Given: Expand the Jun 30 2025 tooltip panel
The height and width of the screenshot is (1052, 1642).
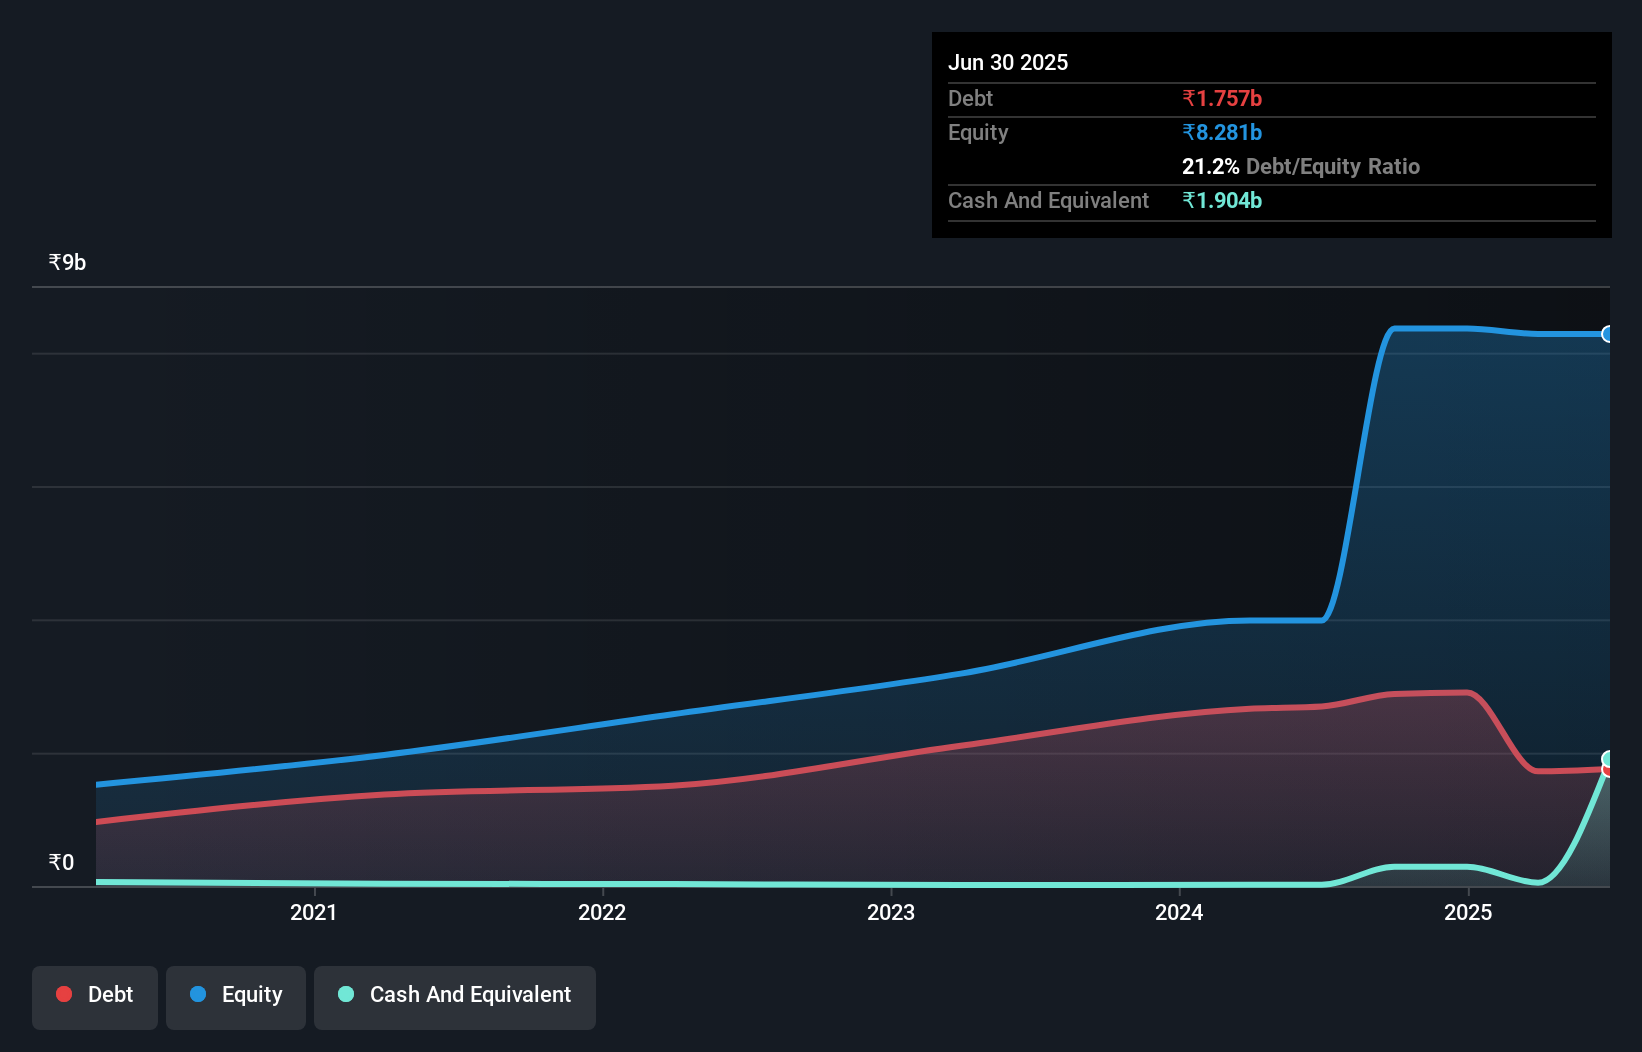Looking at the screenshot, I should (x=1008, y=62).
